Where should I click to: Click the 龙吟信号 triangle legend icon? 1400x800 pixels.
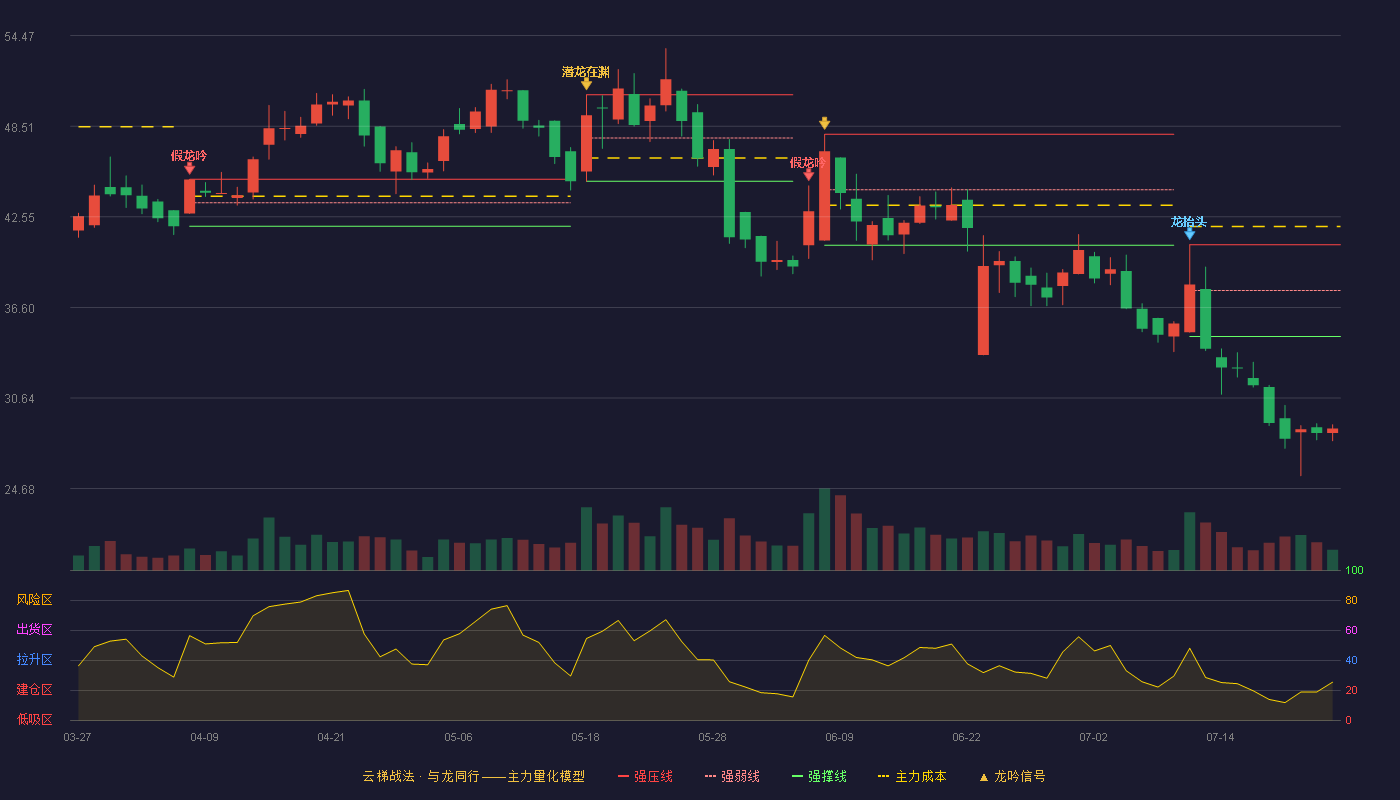(x=983, y=777)
